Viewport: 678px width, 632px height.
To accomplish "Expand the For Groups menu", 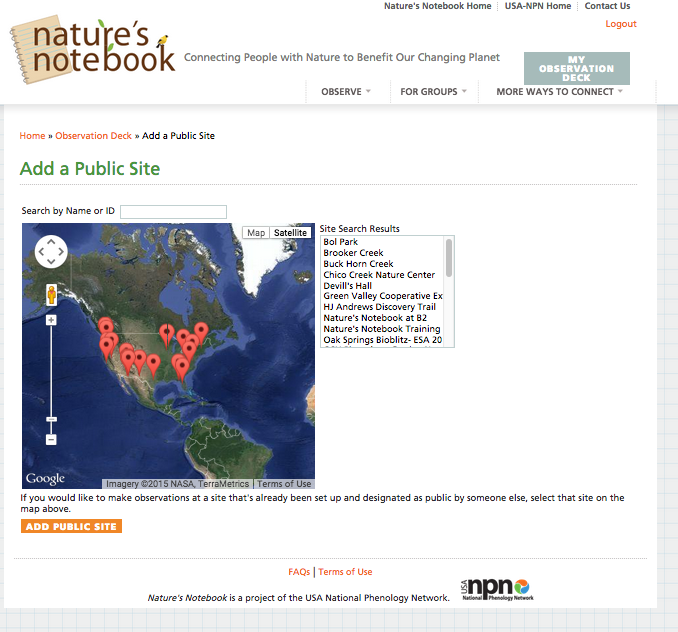I will point(433,92).
